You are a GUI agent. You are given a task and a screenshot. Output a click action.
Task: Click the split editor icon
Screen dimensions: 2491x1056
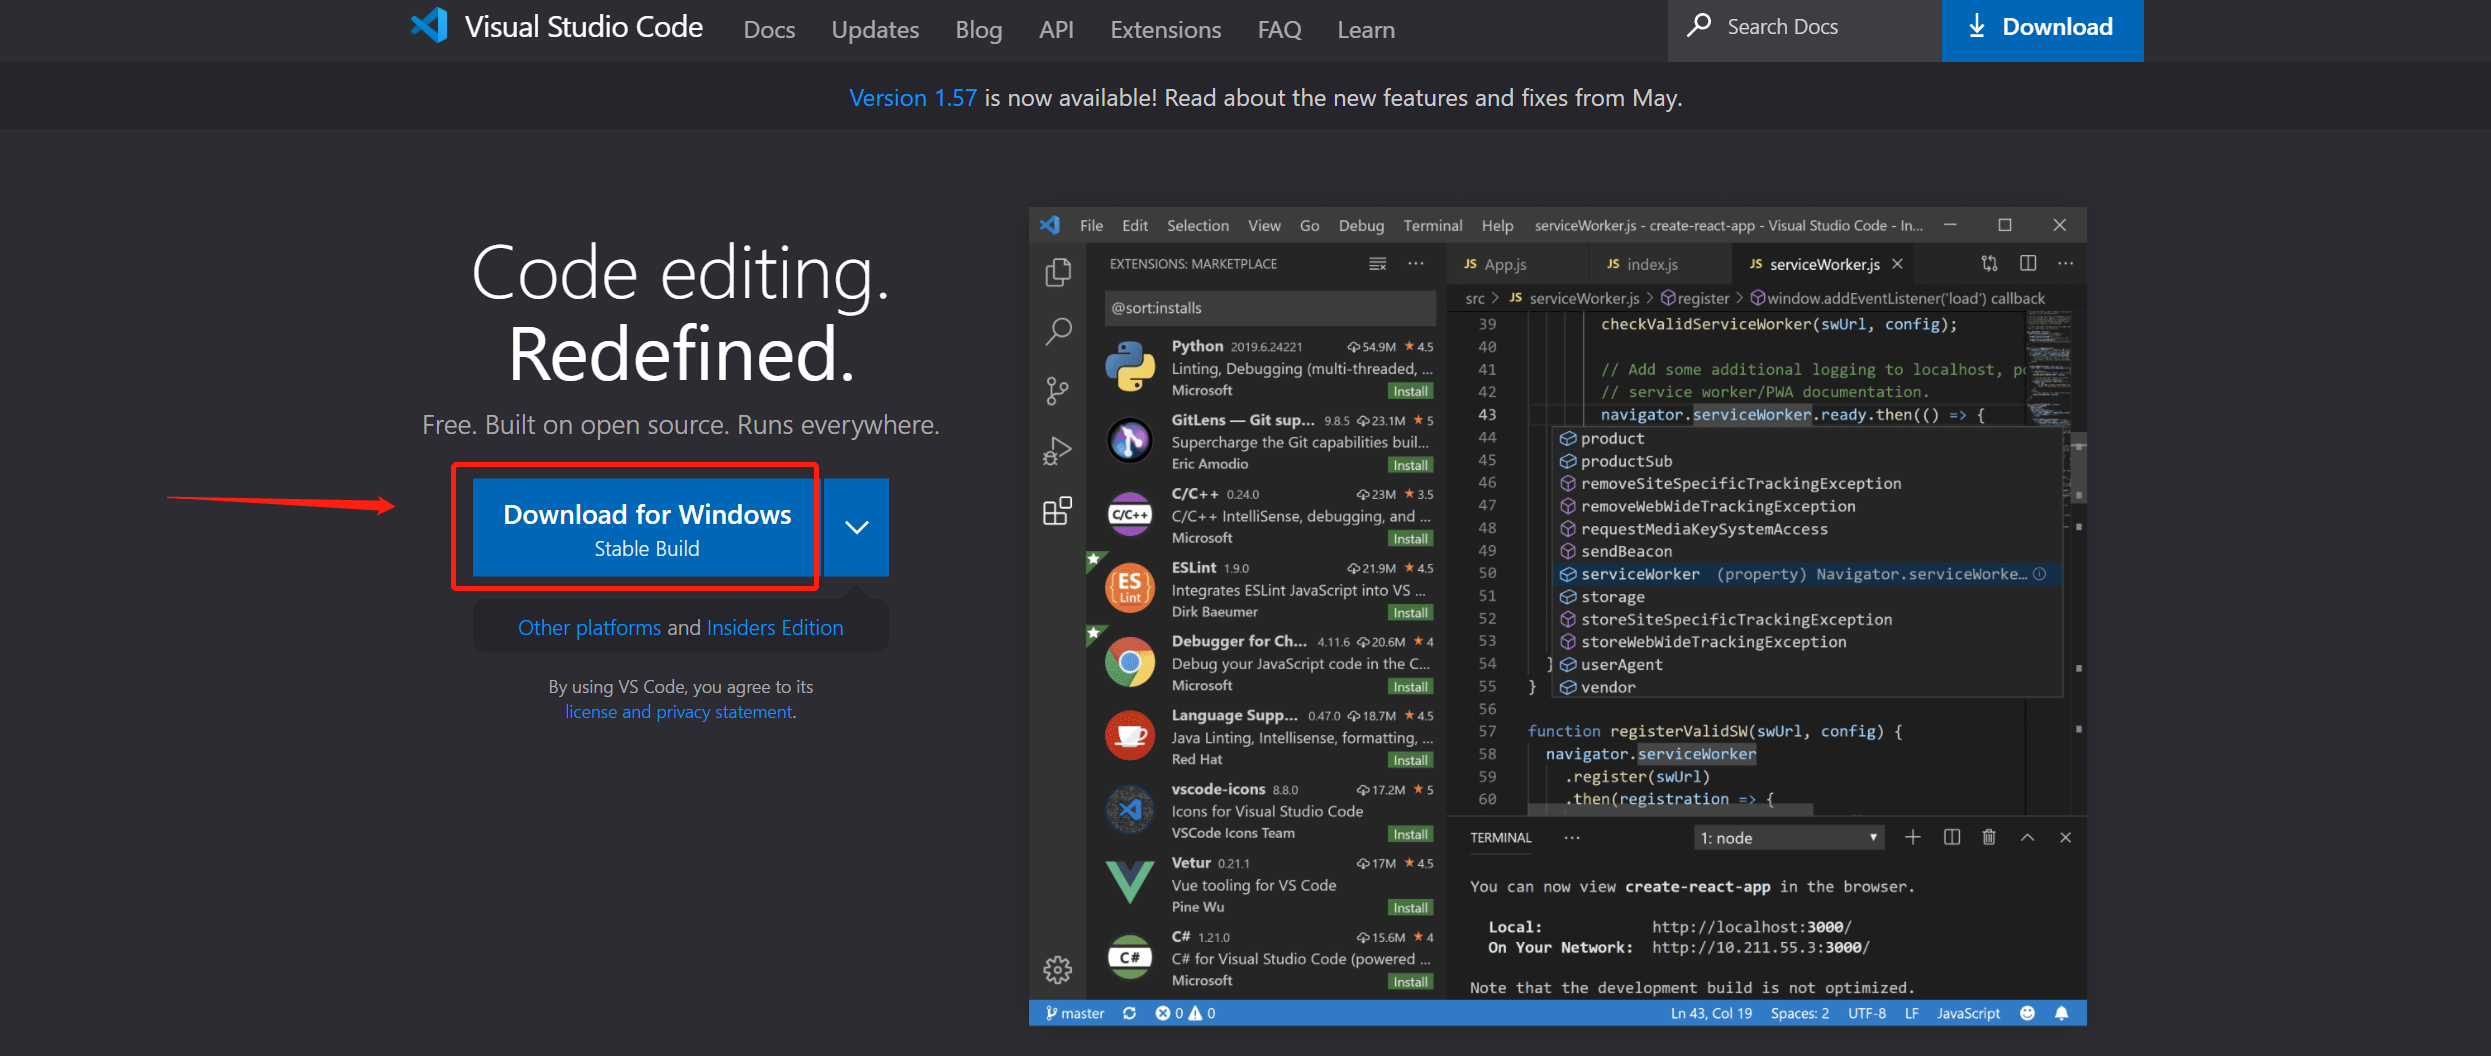click(x=2028, y=264)
